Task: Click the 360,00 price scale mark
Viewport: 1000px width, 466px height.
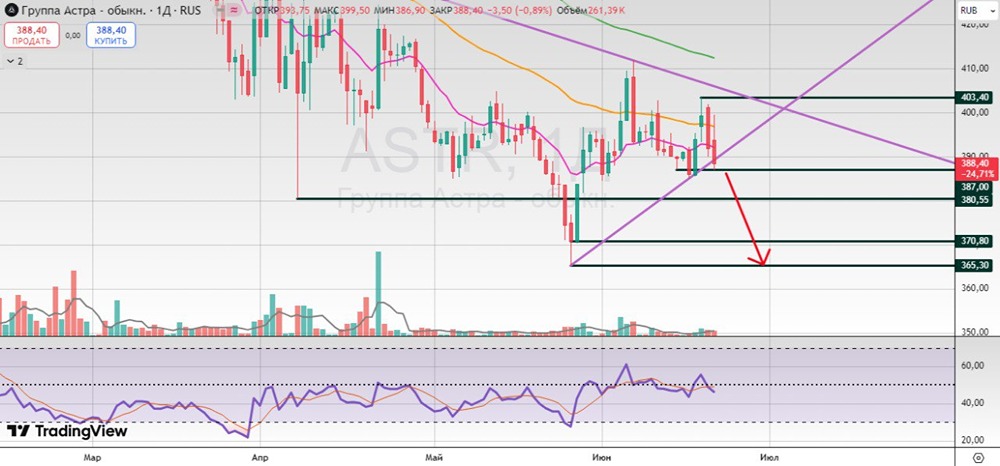Action: tap(976, 288)
